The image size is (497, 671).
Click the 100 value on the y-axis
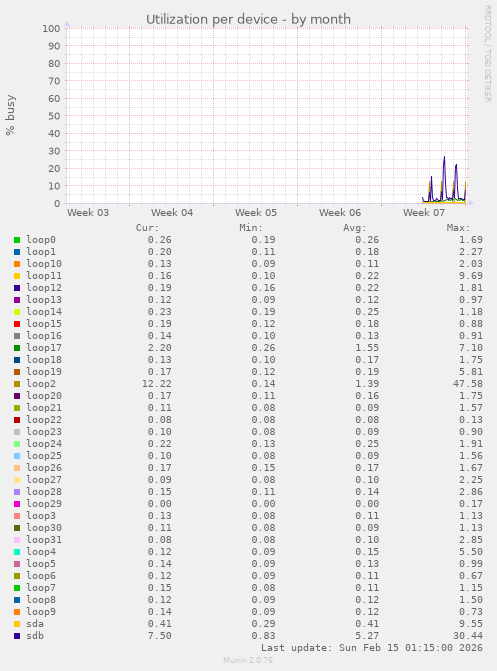coord(51,29)
